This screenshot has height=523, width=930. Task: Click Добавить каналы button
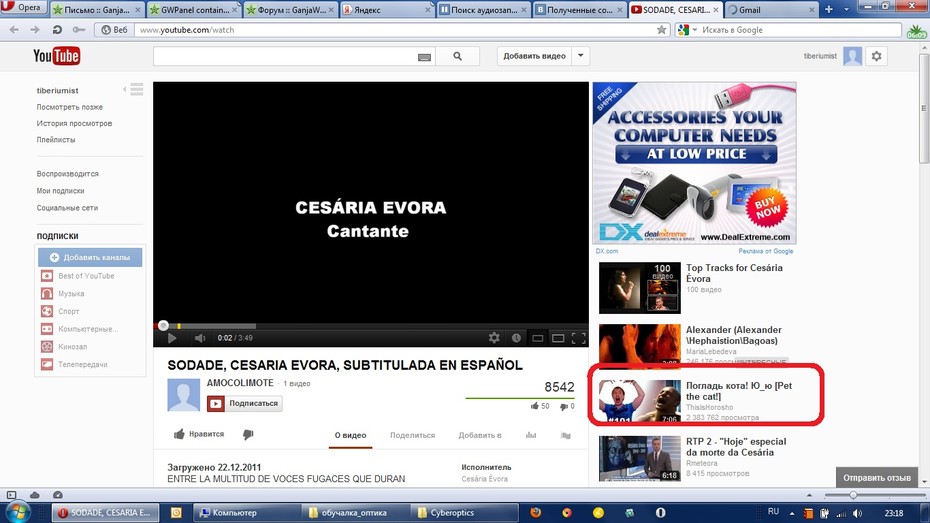(90, 257)
